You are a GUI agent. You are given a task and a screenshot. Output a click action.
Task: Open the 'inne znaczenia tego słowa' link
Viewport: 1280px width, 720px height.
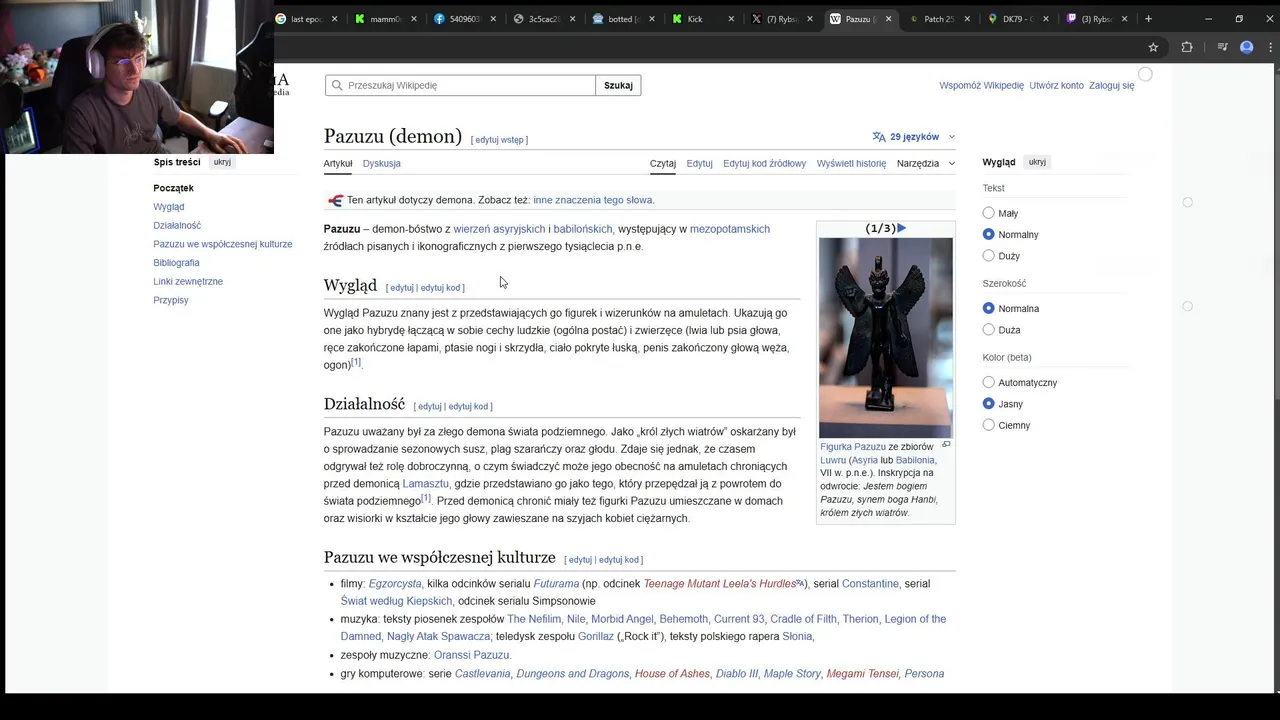[593, 200]
